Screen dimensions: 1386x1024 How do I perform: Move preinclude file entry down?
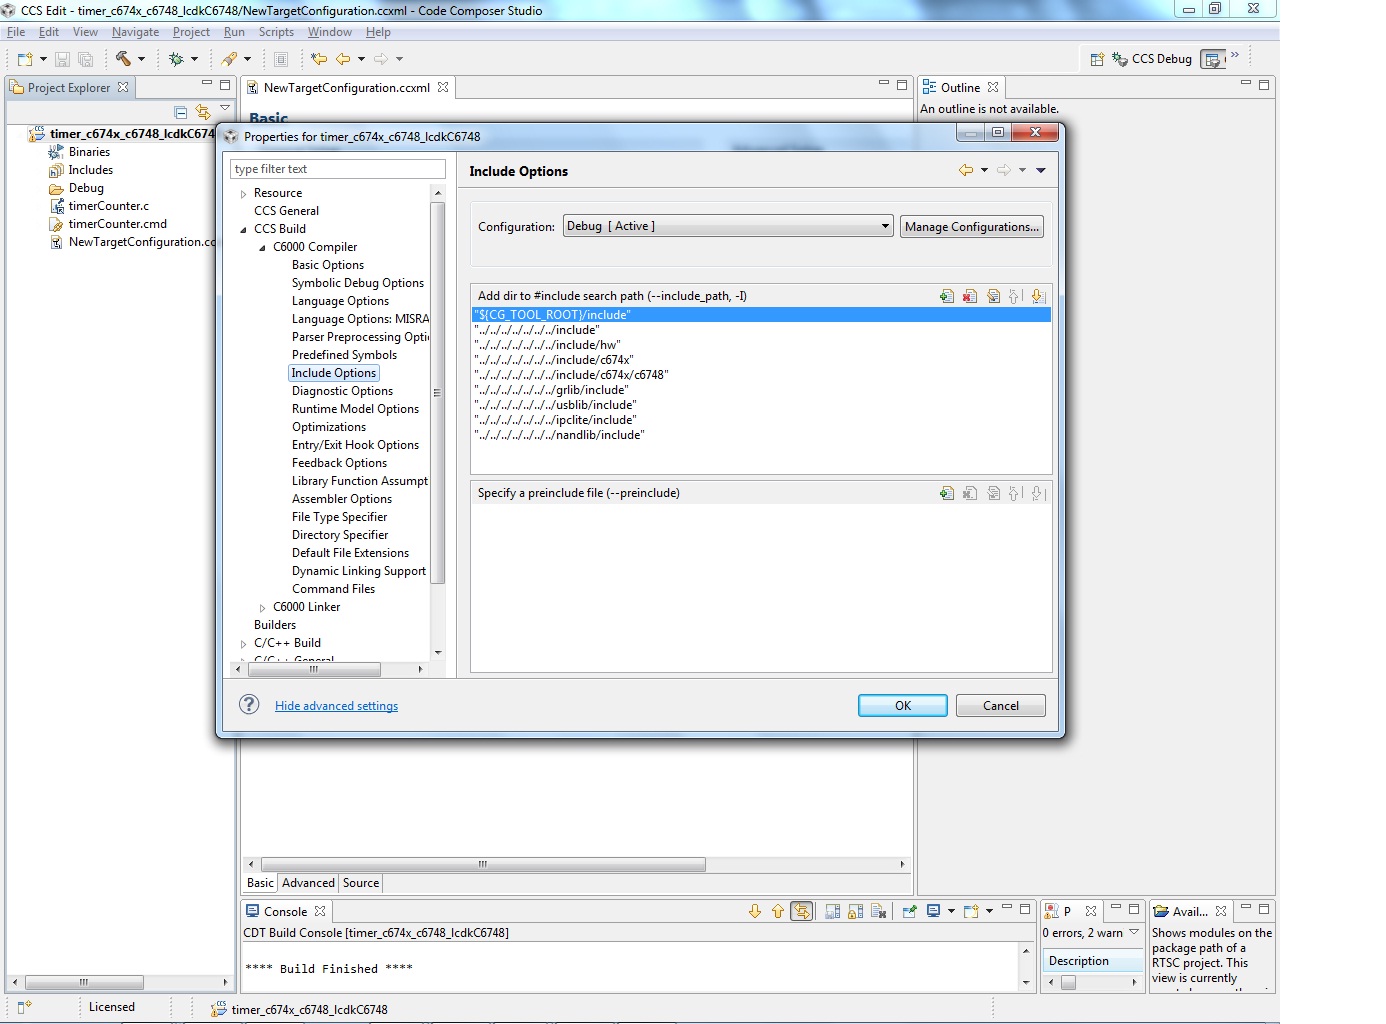pos(1038,493)
